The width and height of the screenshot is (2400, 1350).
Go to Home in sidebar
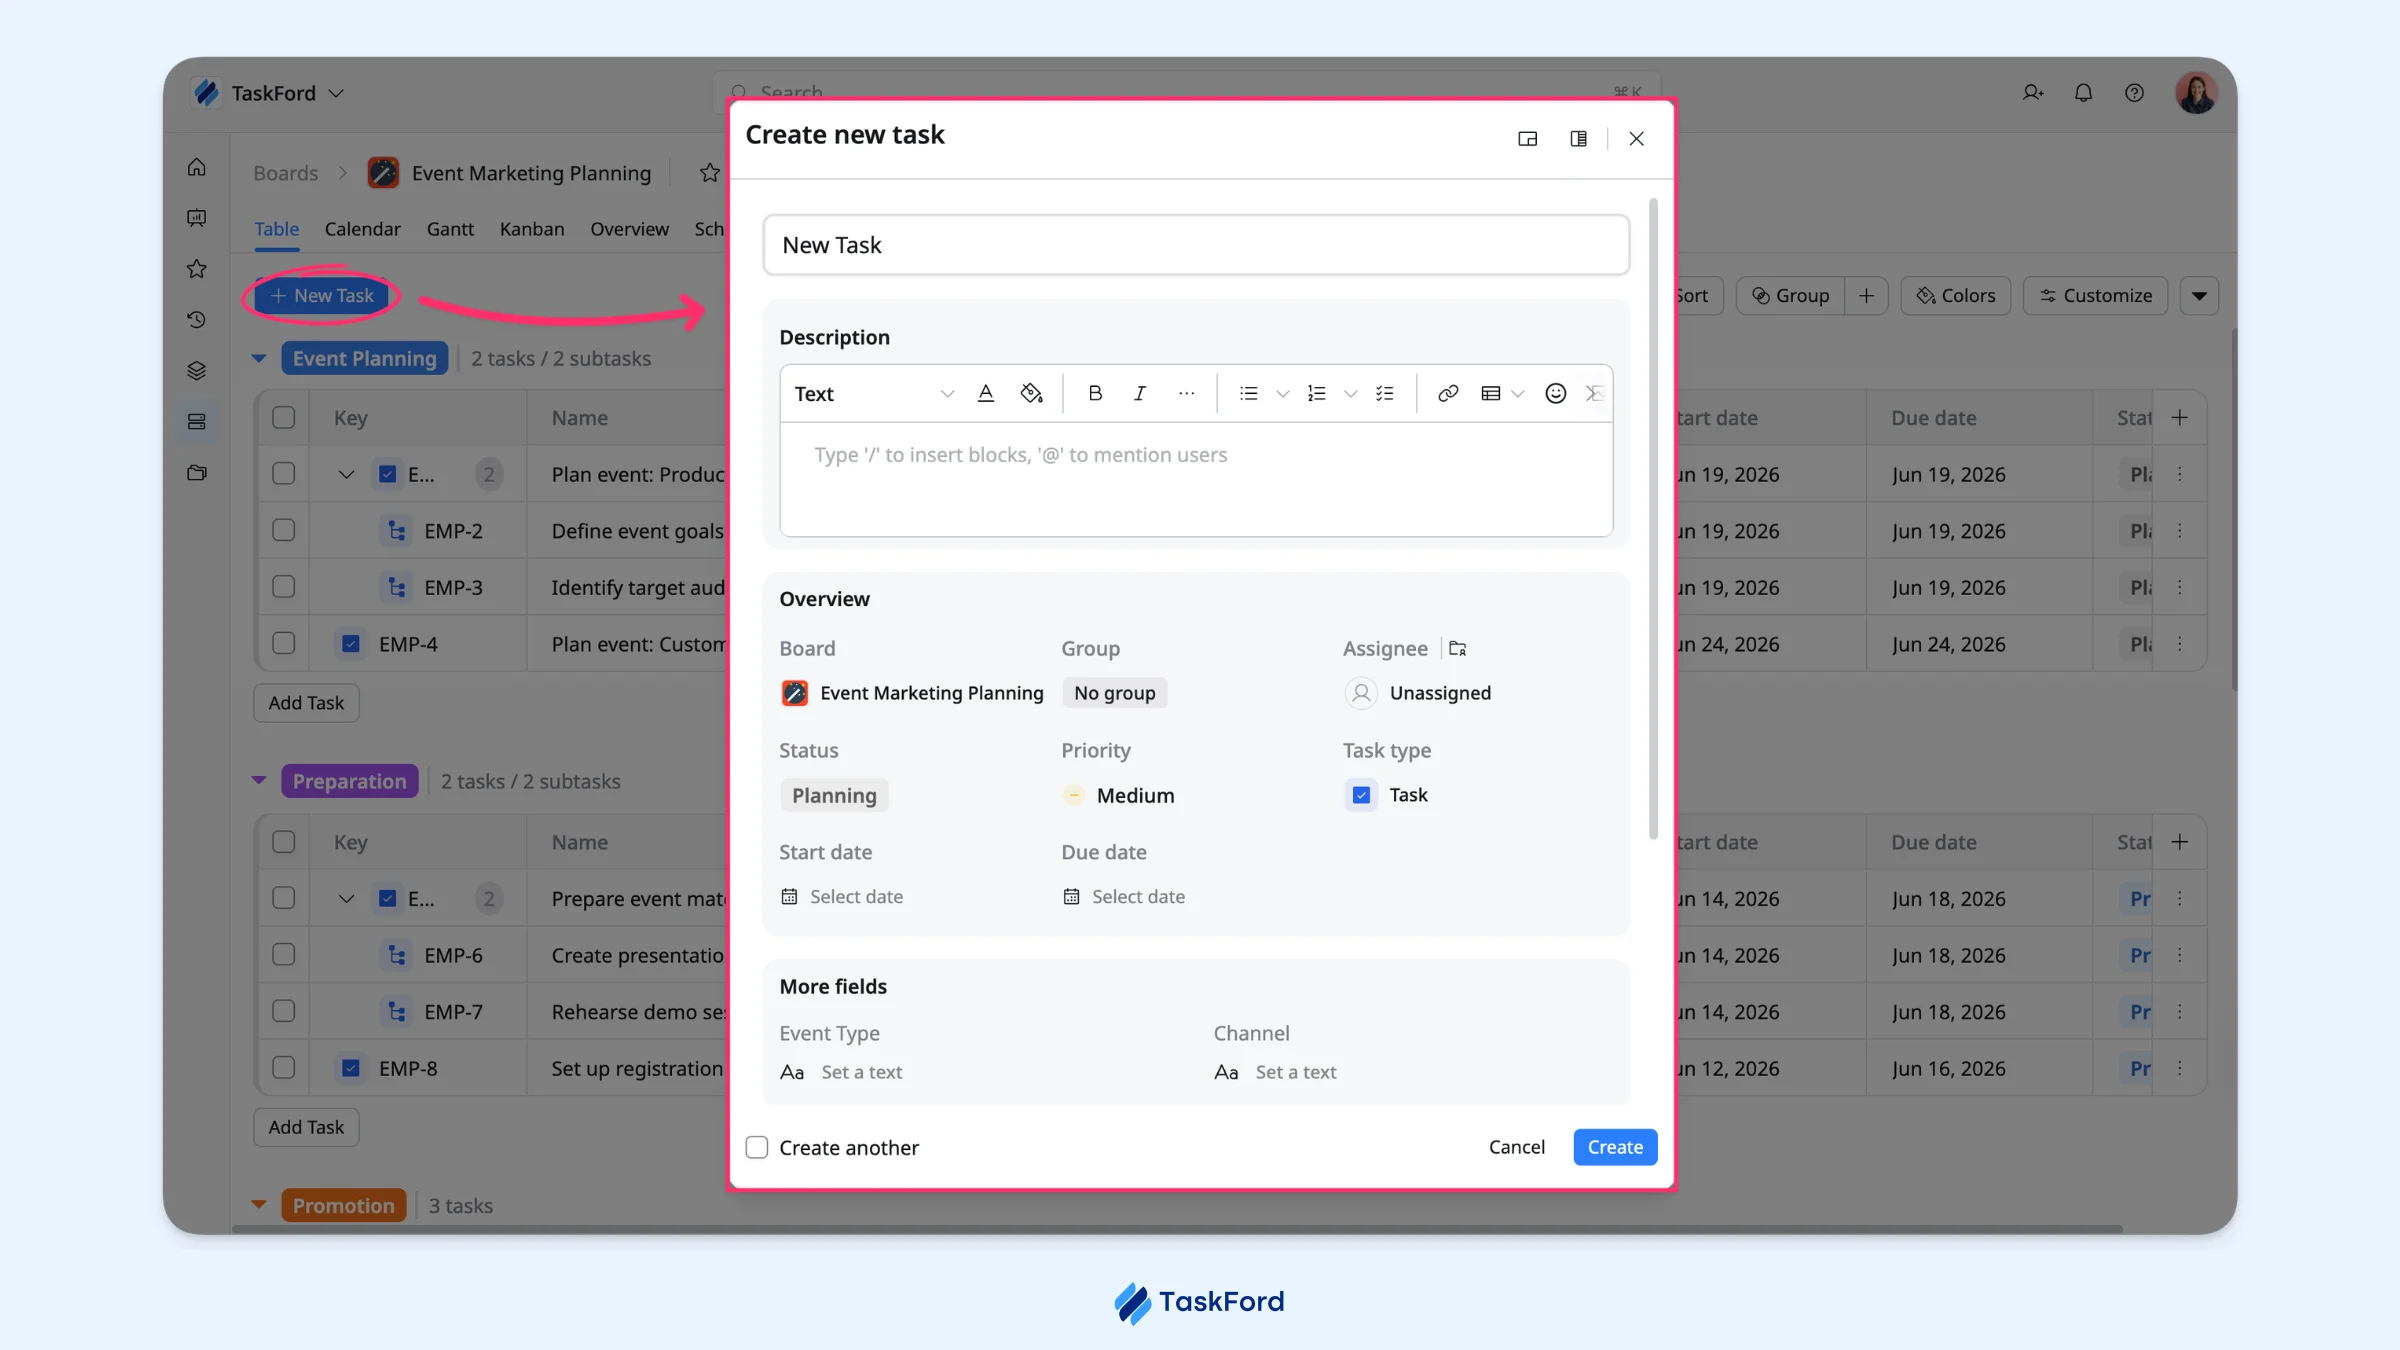197,167
